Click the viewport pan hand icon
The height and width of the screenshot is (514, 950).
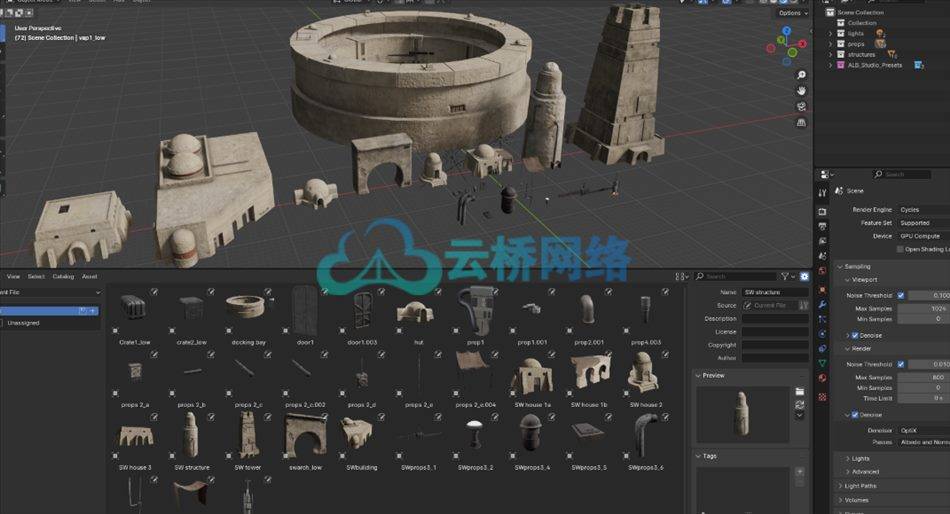[x=801, y=90]
